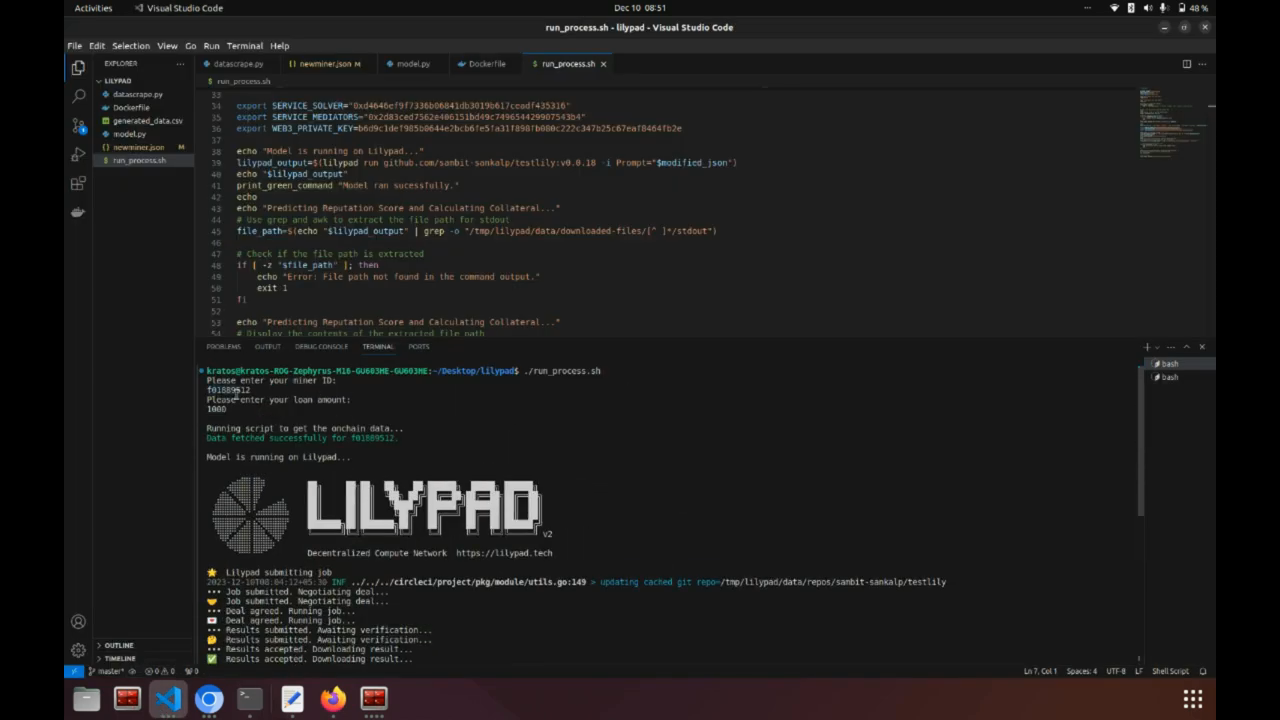
Task: Expand the OUTLINE section
Action: (x=118, y=645)
